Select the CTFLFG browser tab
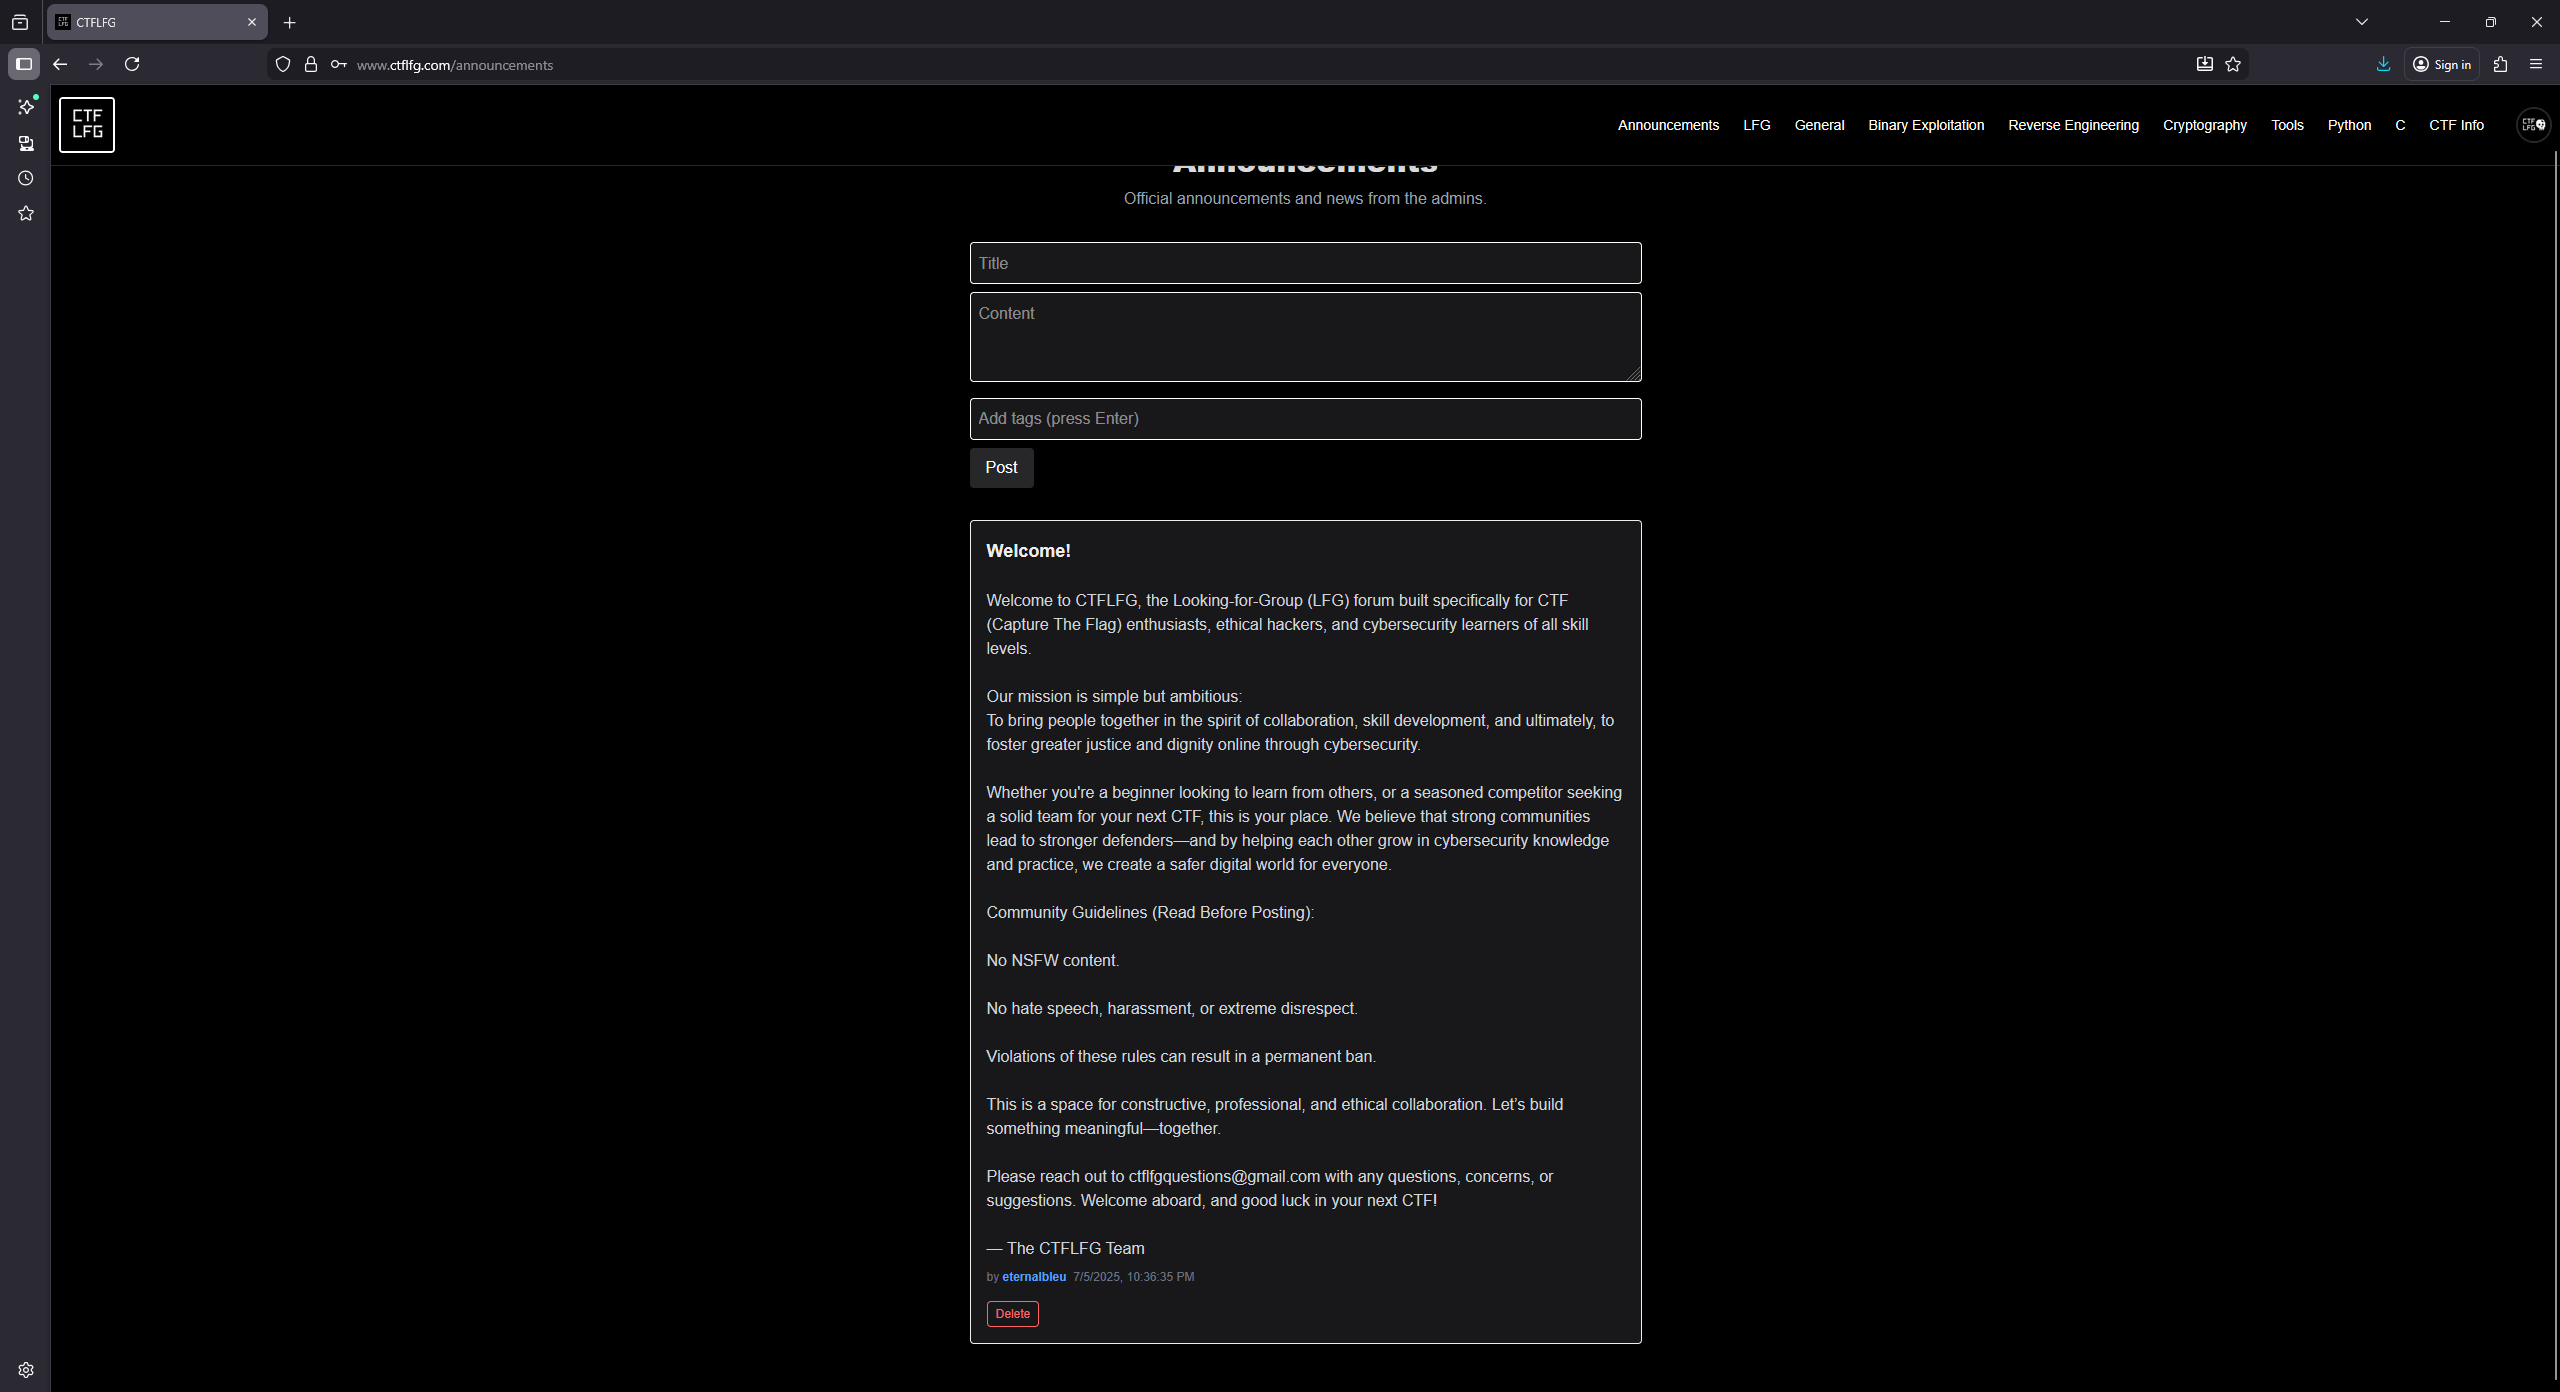This screenshot has height=1392, width=2560. pyautogui.click(x=157, y=22)
